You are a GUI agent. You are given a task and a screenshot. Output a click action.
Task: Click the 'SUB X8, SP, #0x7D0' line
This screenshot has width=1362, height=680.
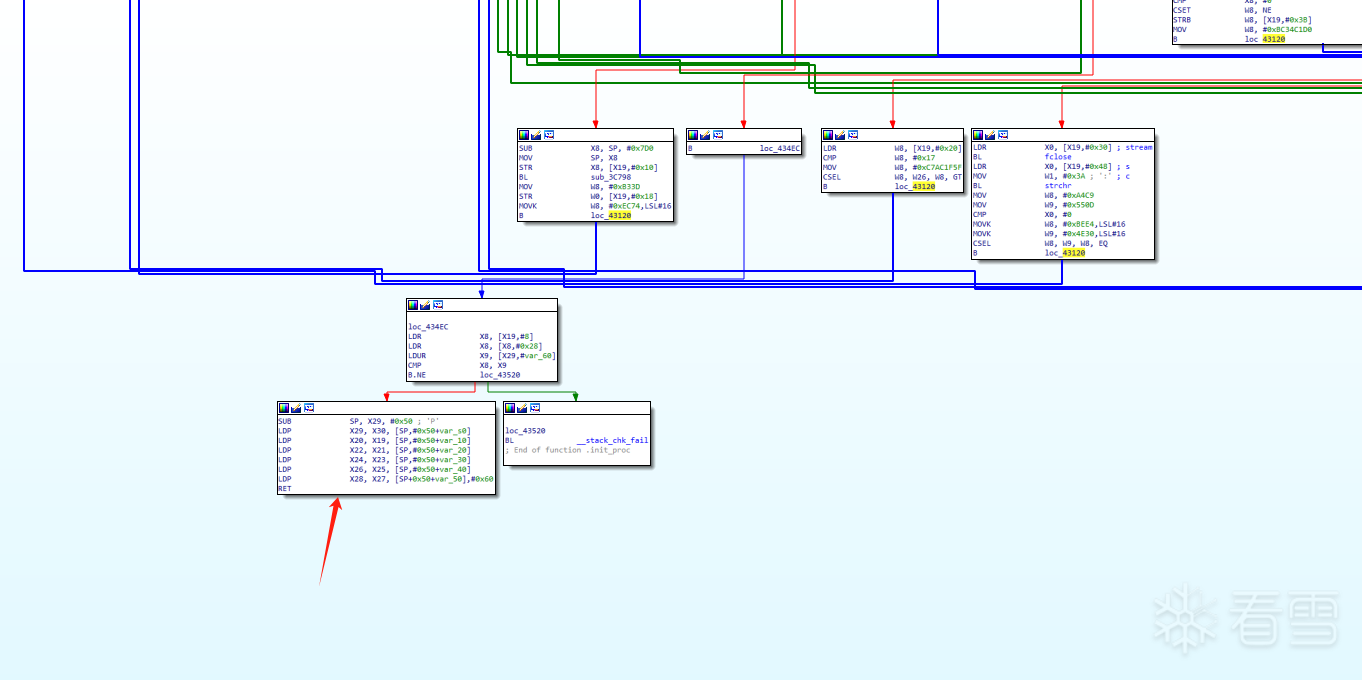(586, 148)
